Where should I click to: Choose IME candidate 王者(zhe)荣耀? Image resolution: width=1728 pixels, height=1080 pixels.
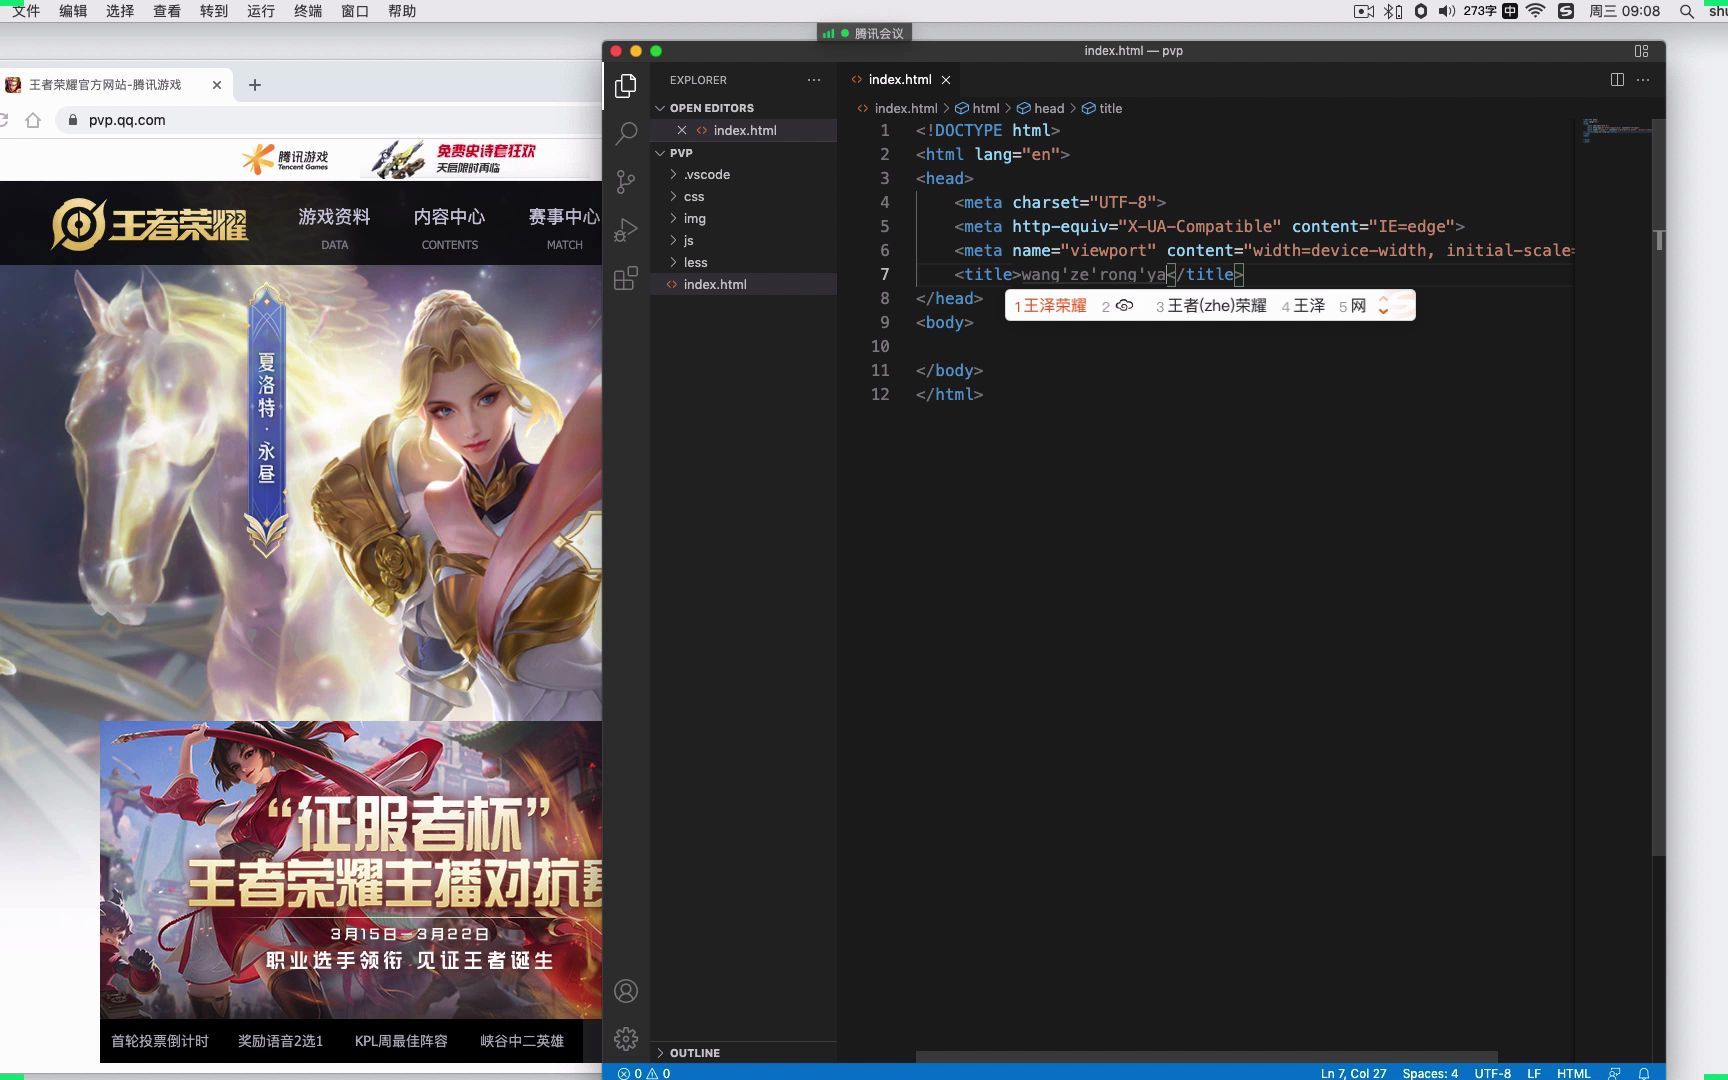point(1211,305)
